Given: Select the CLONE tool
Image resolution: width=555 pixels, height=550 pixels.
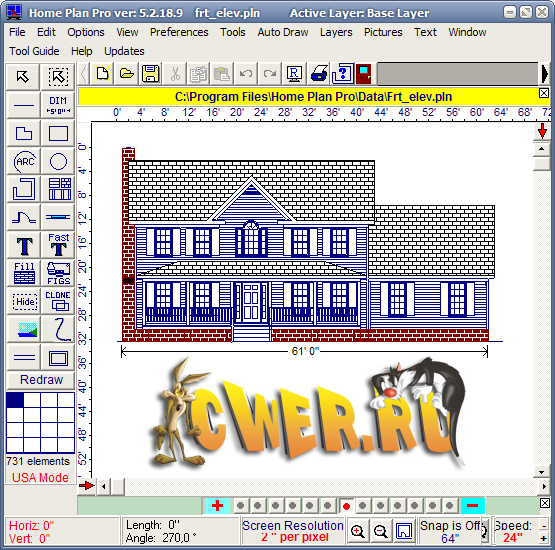Looking at the screenshot, I should click(x=58, y=301).
